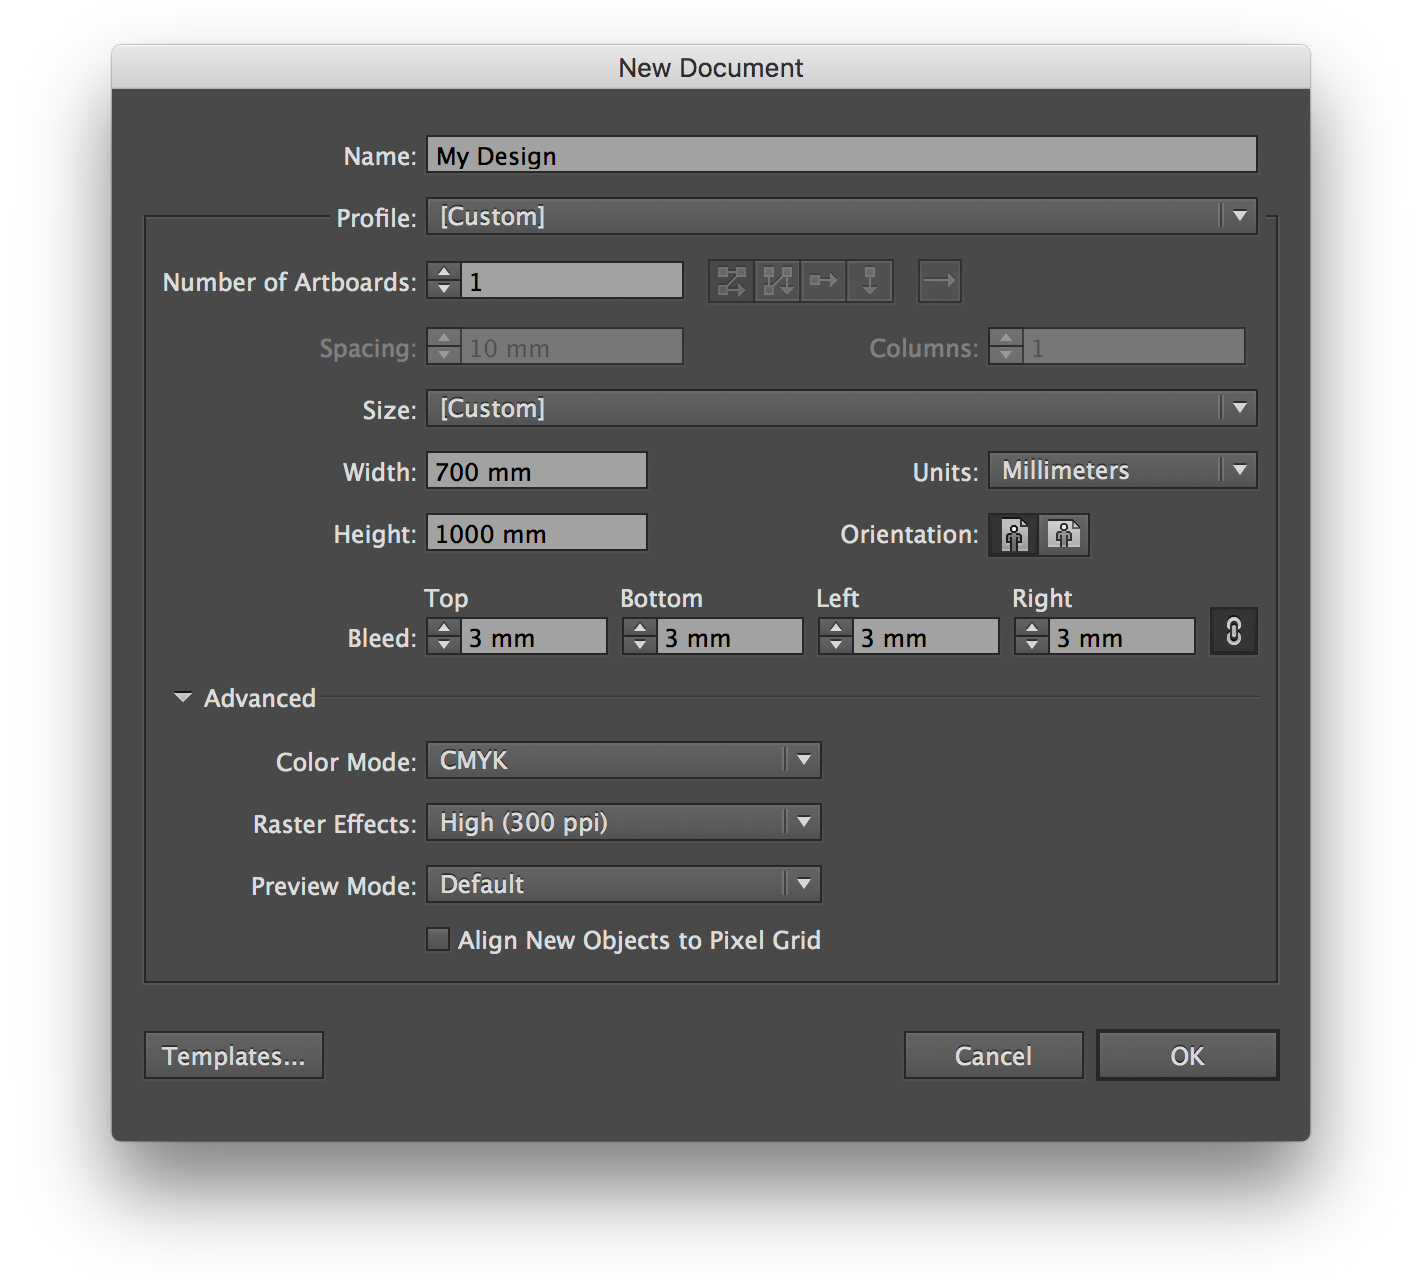Set the orientation to Landscape
The width and height of the screenshot is (1422, 1282).
1064,535
